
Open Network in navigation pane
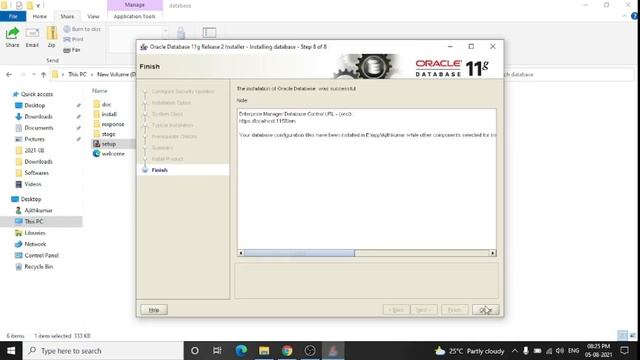click(35, 244)
